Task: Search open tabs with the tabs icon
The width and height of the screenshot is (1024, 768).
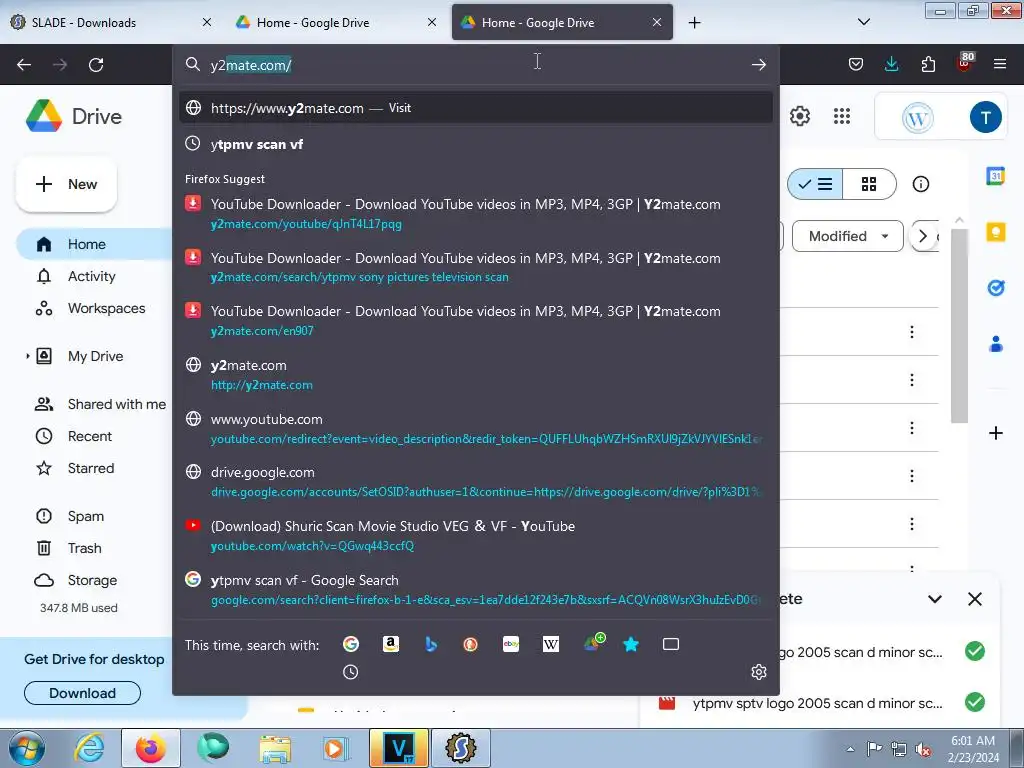Action: (671, 645)
